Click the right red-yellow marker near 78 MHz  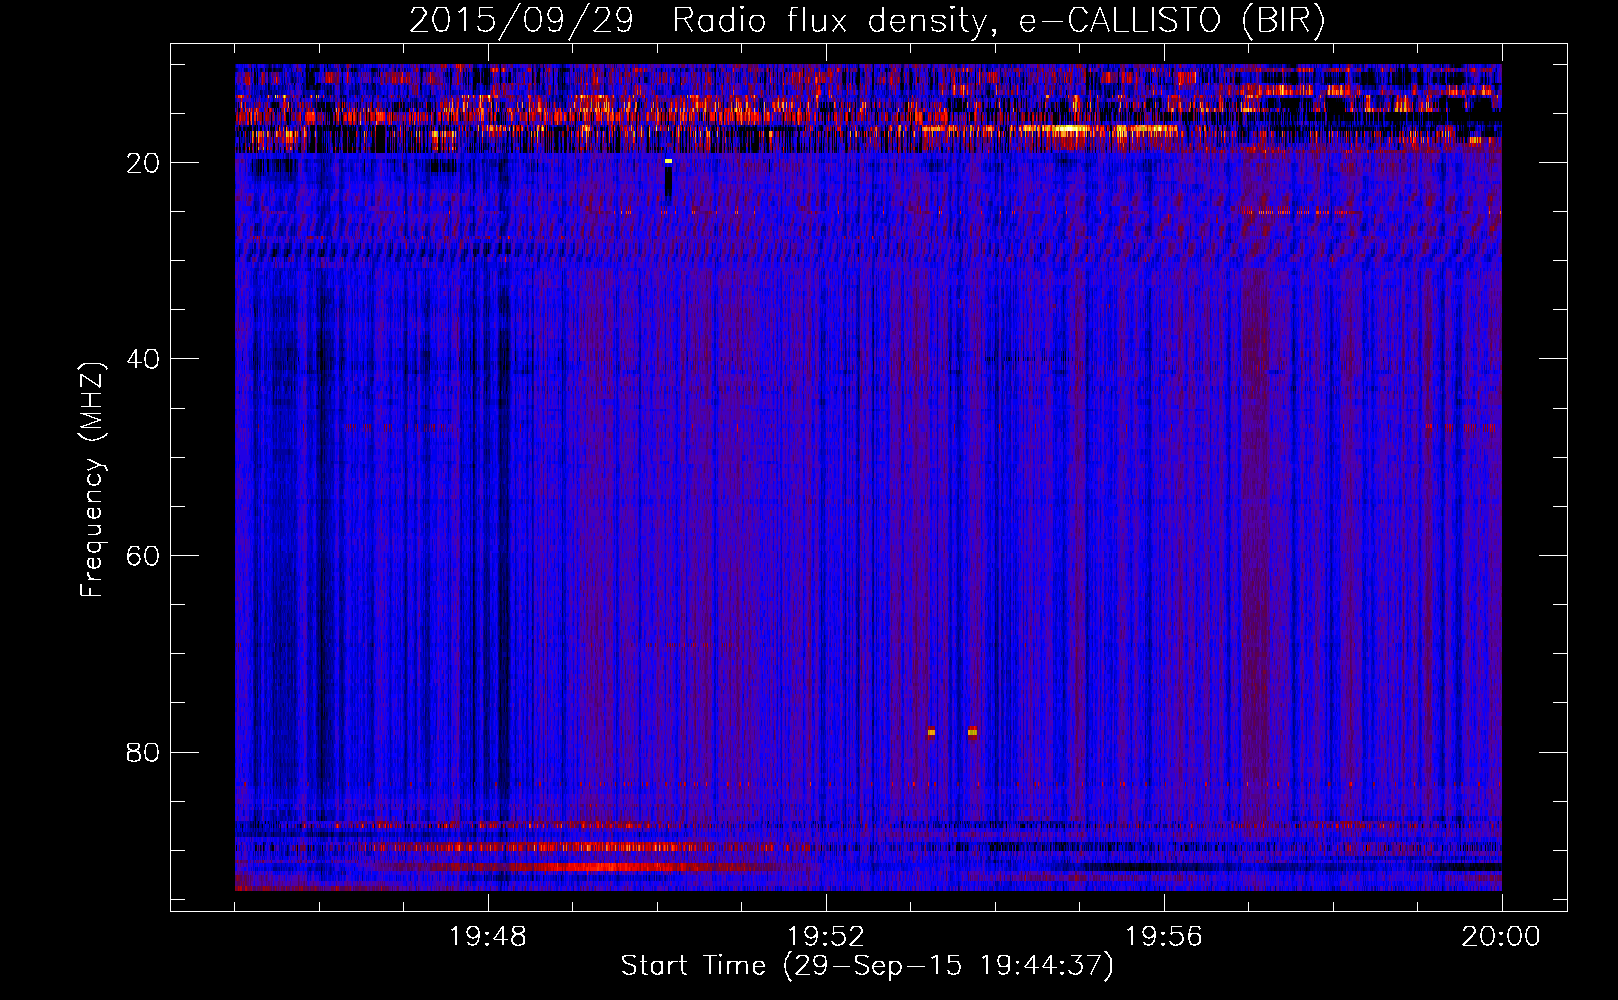pyautogui.click(x=972, y=732)
